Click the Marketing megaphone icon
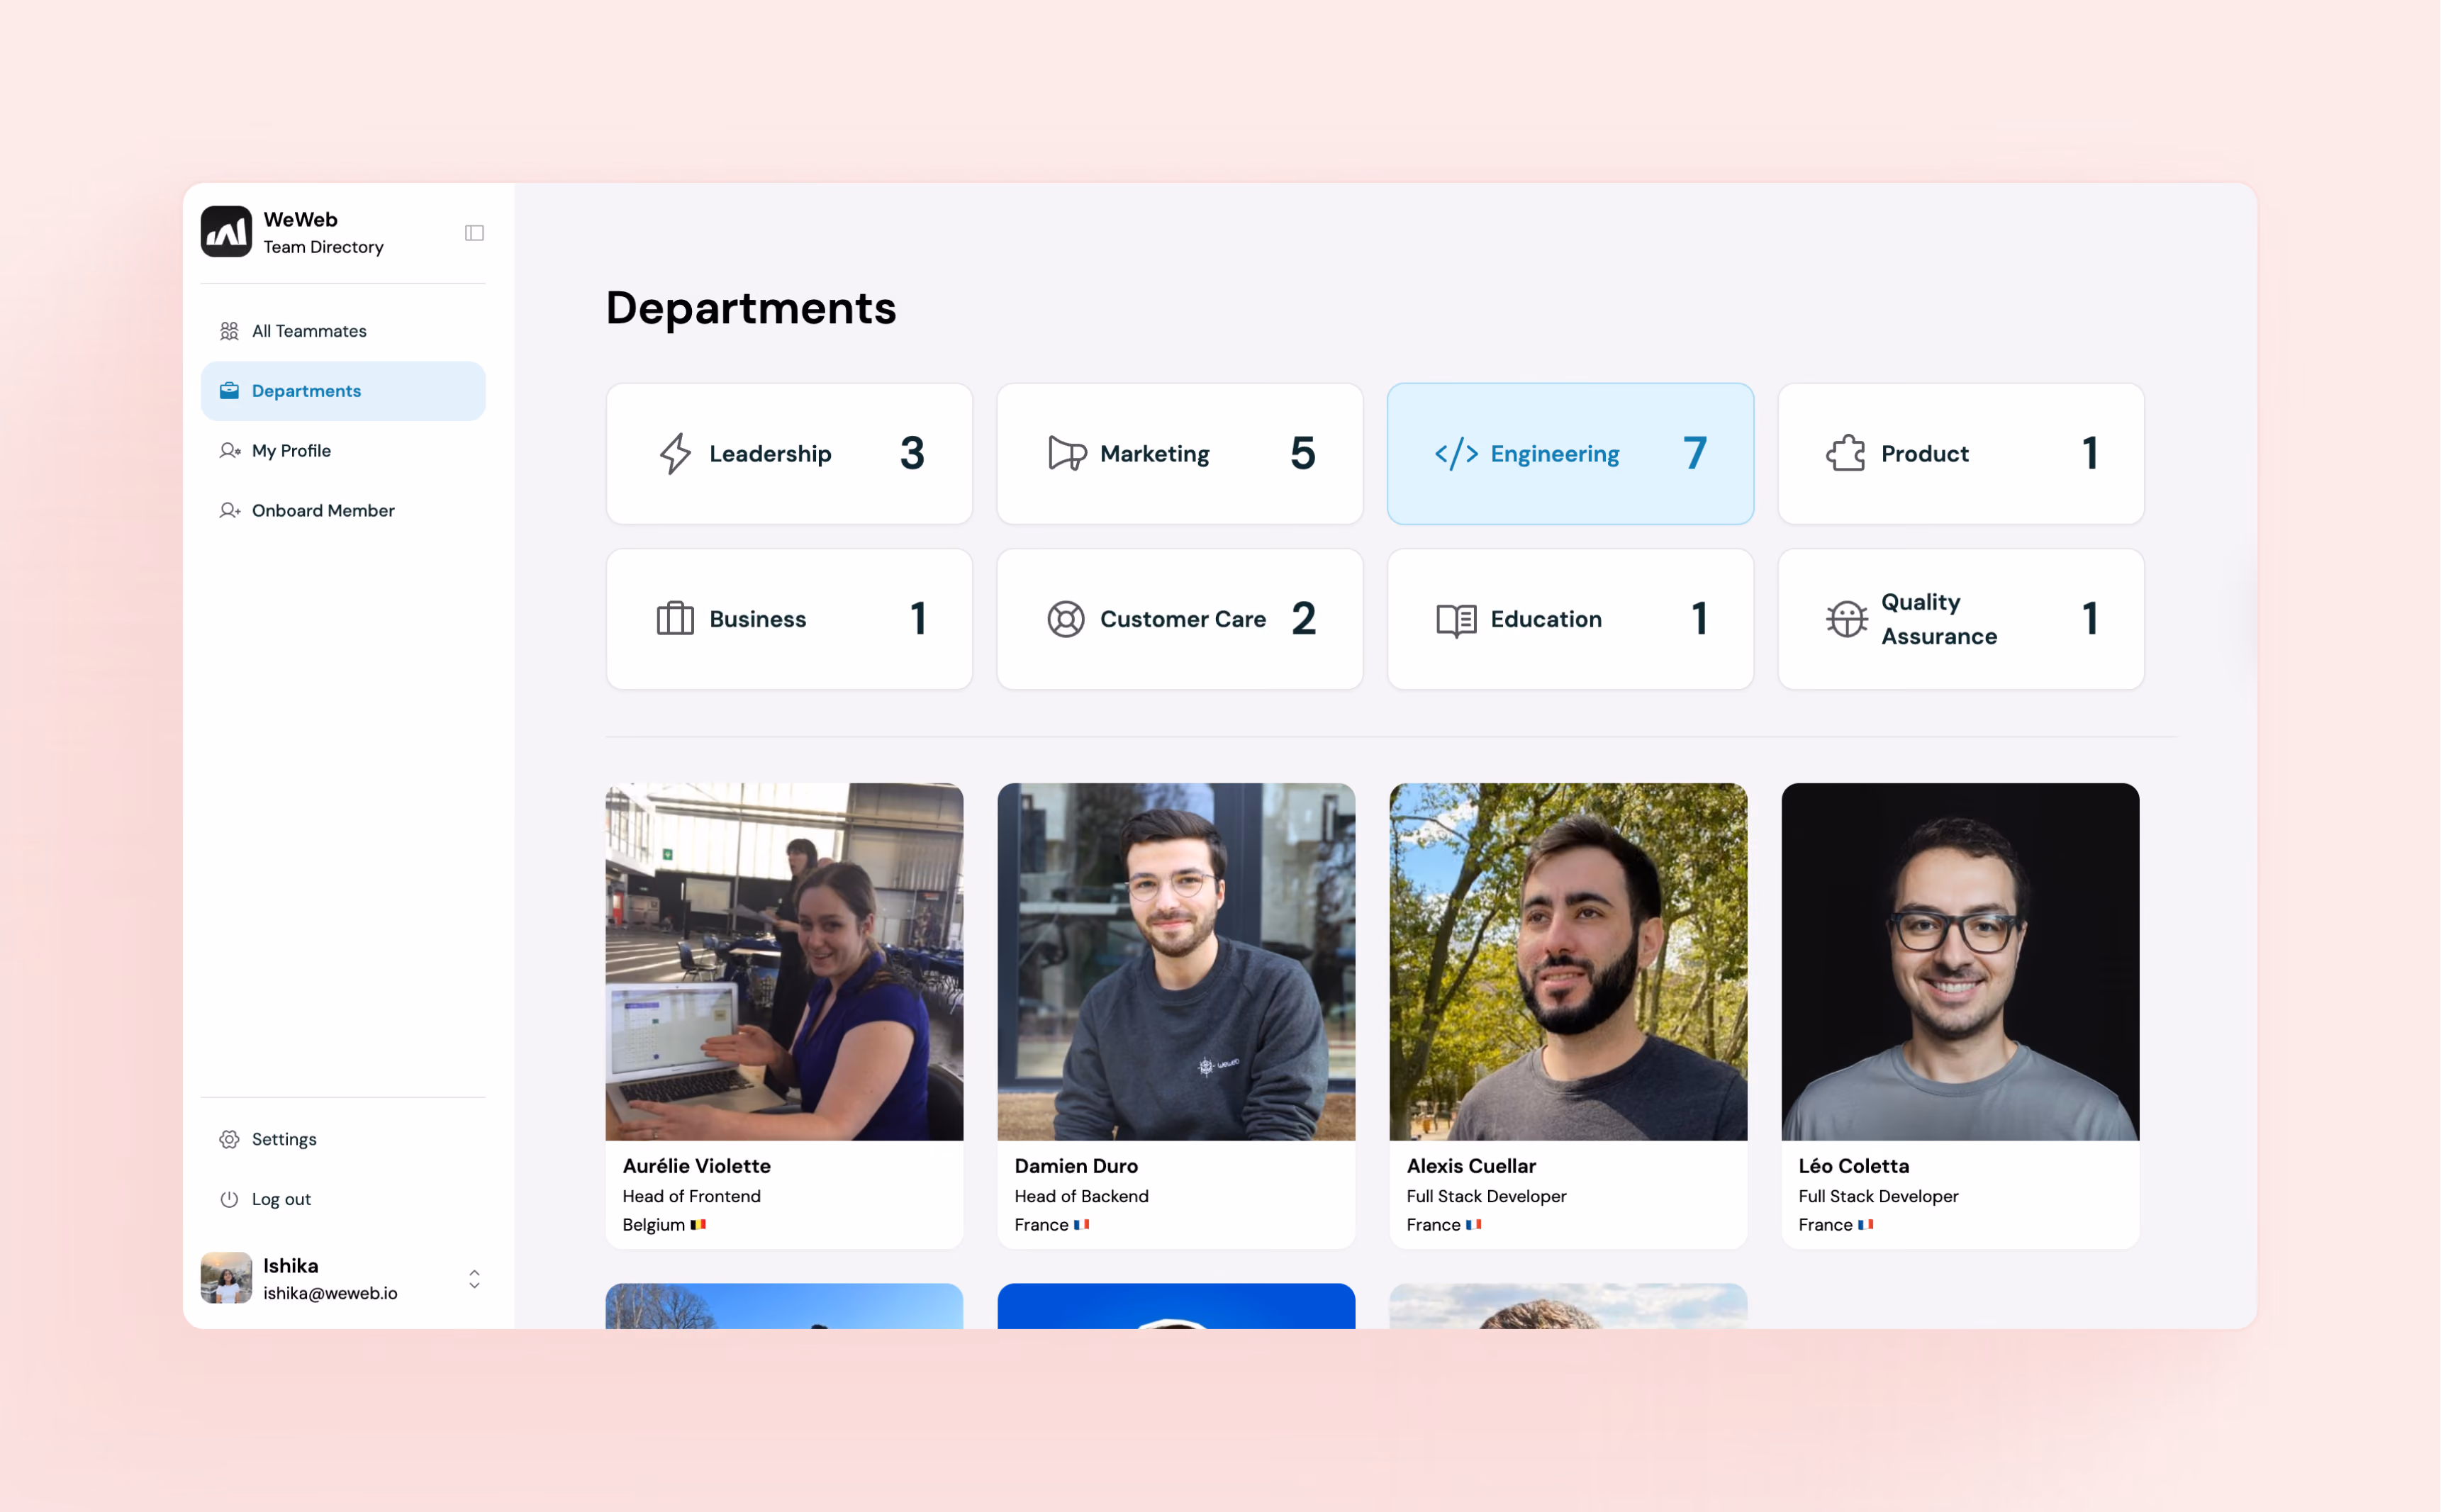The height and width of the screenshot is (1512, 2441). point(1067,454)
